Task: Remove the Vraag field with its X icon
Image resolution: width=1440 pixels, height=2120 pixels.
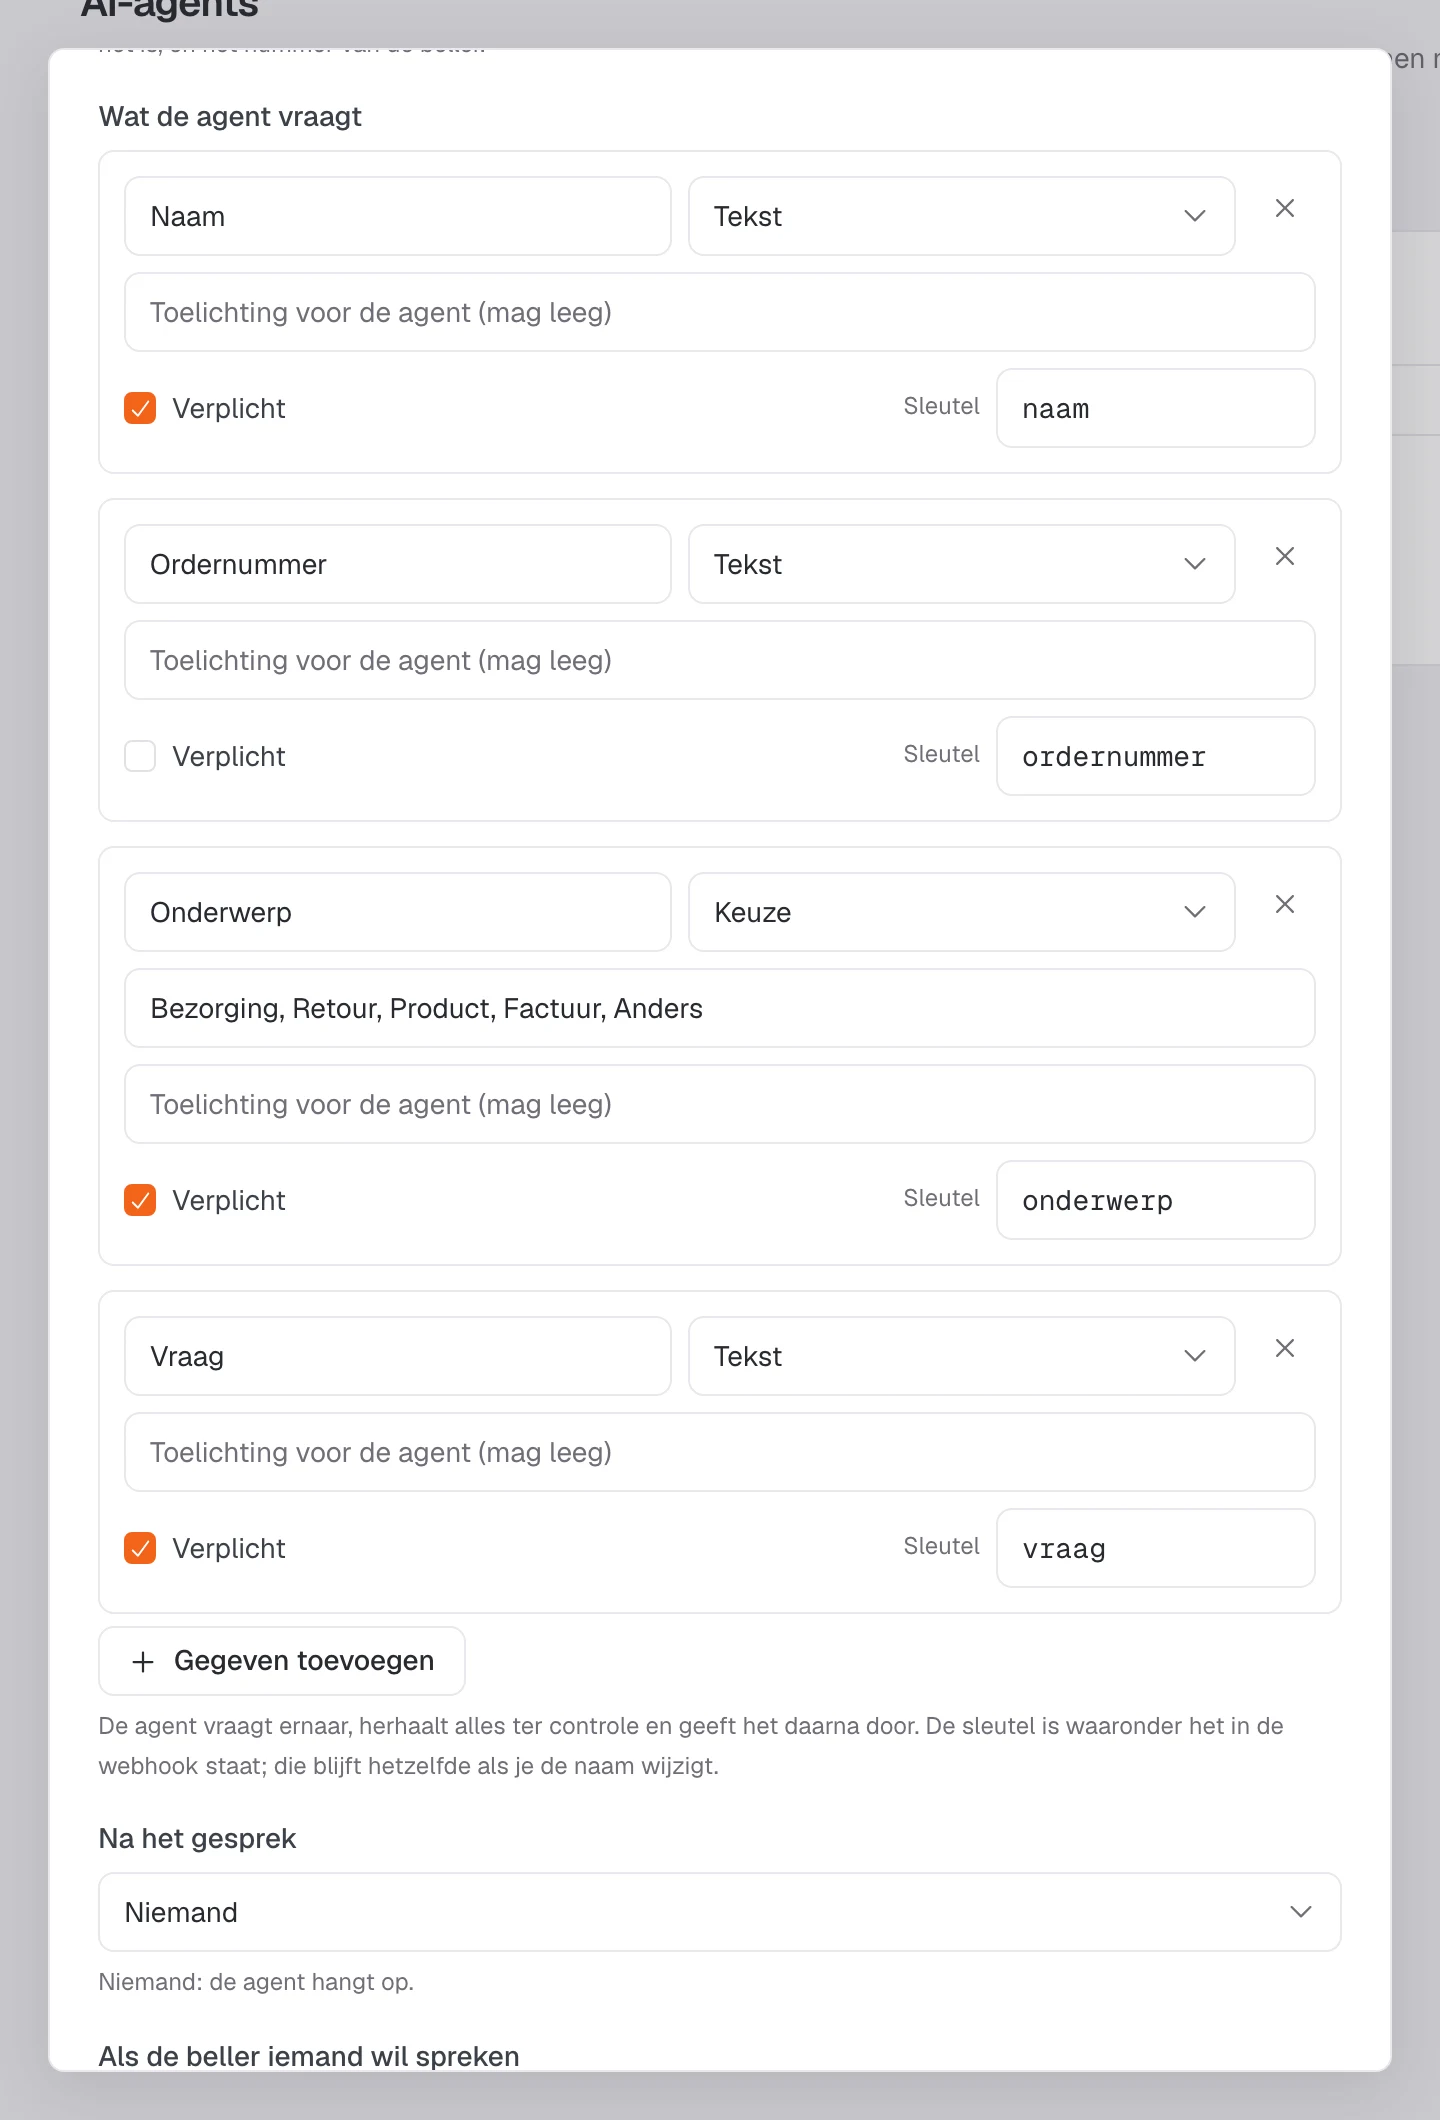Action: (x=1285, y=1348)
